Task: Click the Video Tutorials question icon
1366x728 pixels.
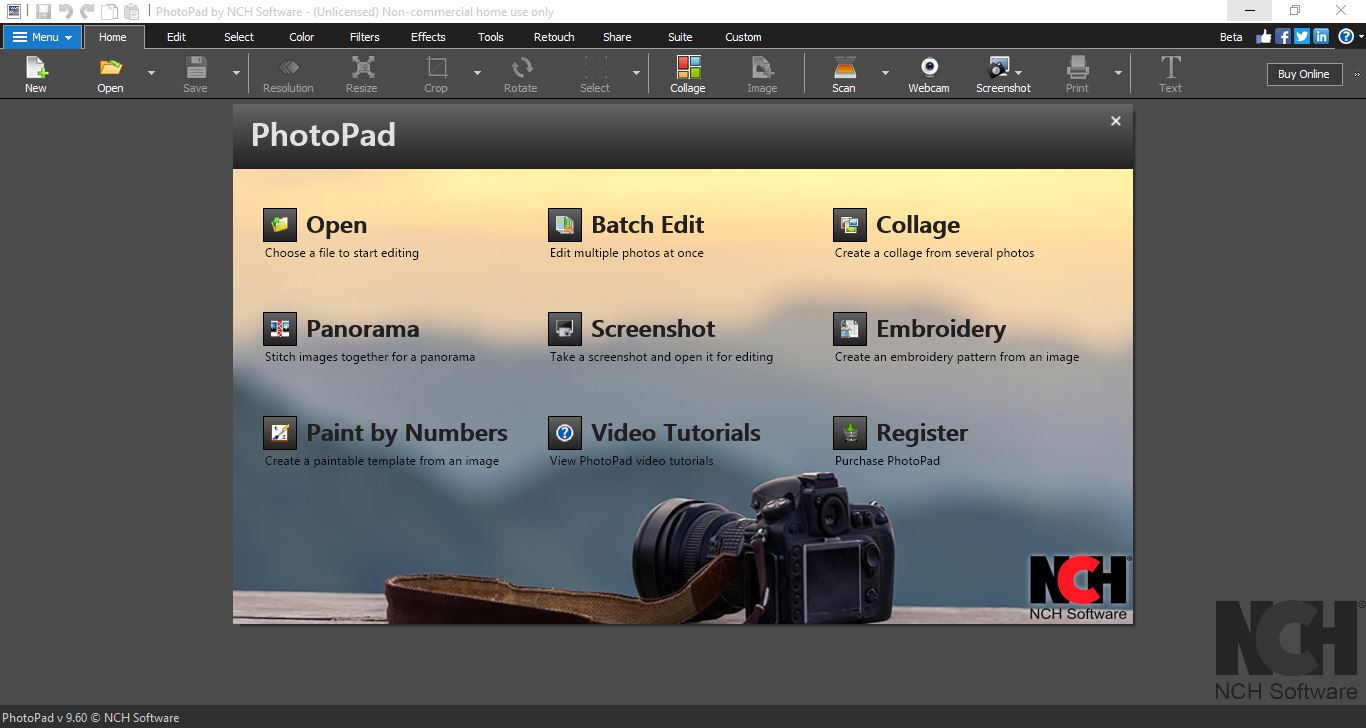Action: click(565, 433)
